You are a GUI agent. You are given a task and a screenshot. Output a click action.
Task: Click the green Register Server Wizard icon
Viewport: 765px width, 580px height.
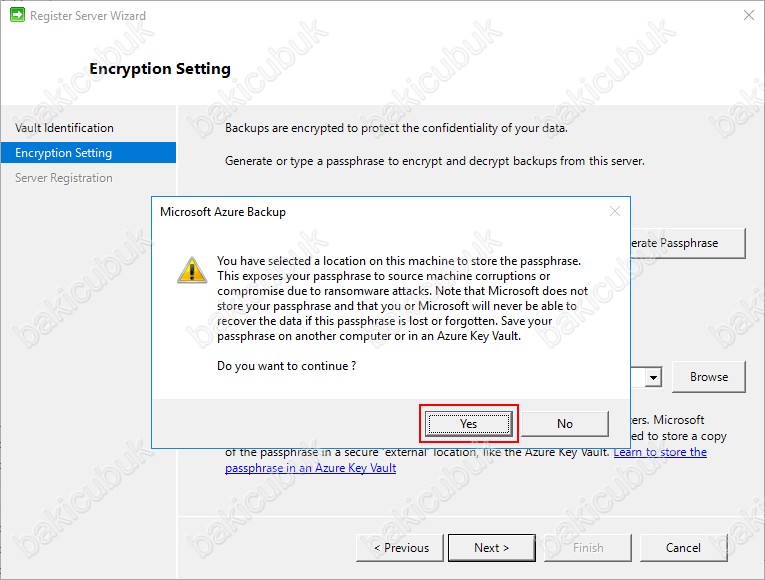pyautogui.click(x=17, y=15)
